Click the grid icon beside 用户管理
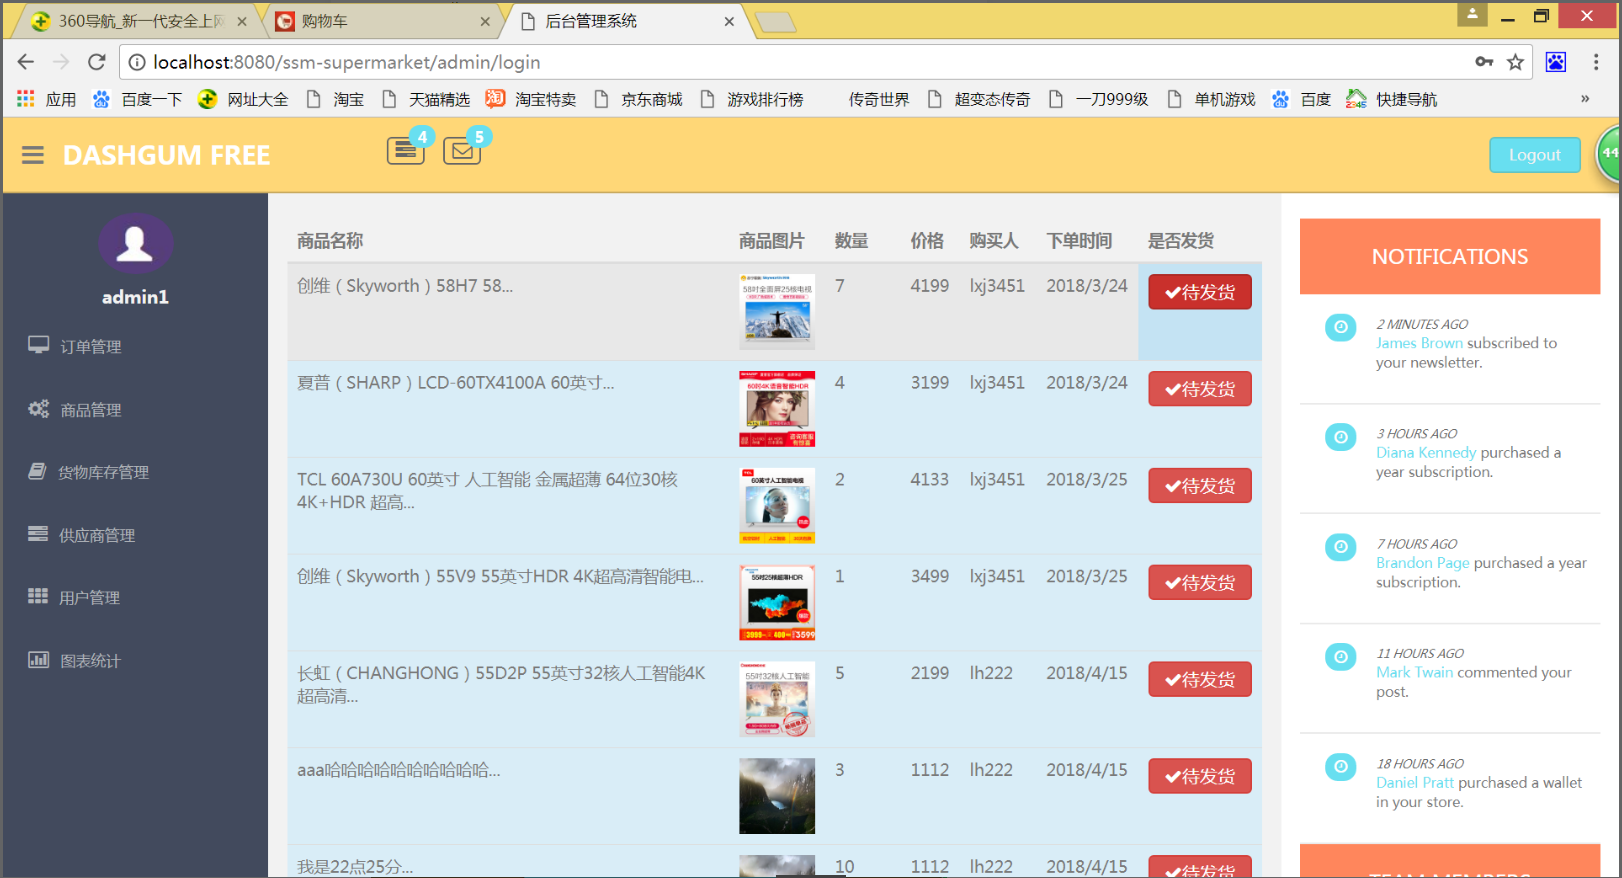This screenshot has height=878, width=1622. (x=38, y=596)
